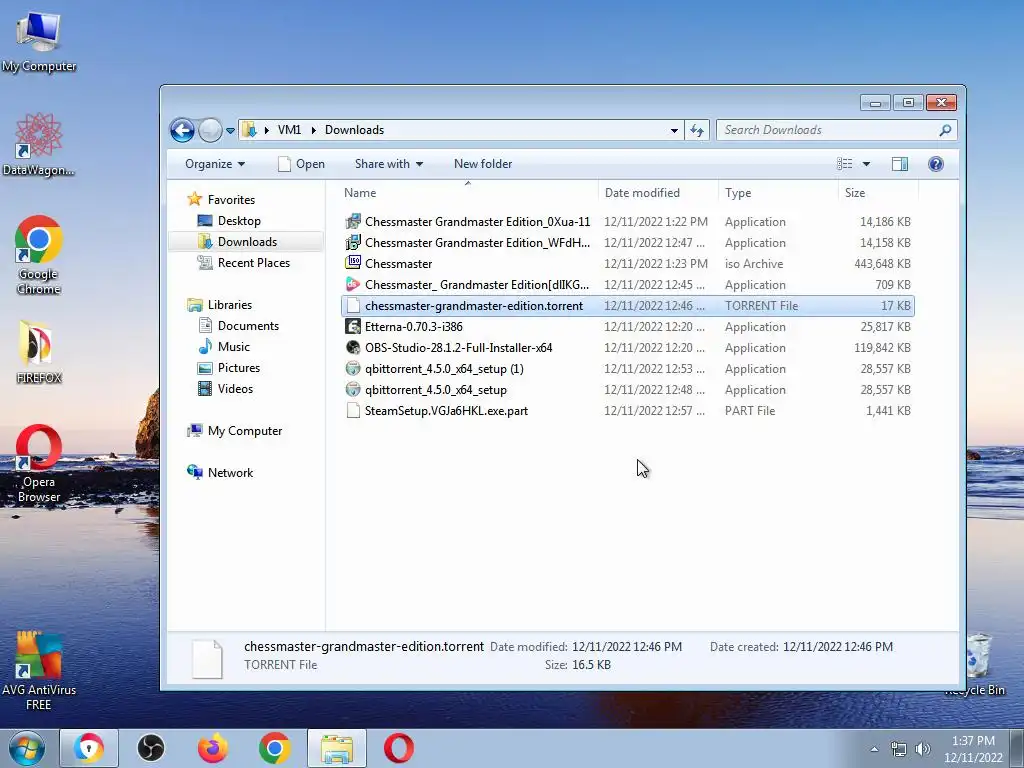1024x768 pixels.
Task: Create a New folder
Action: (483, 164)
